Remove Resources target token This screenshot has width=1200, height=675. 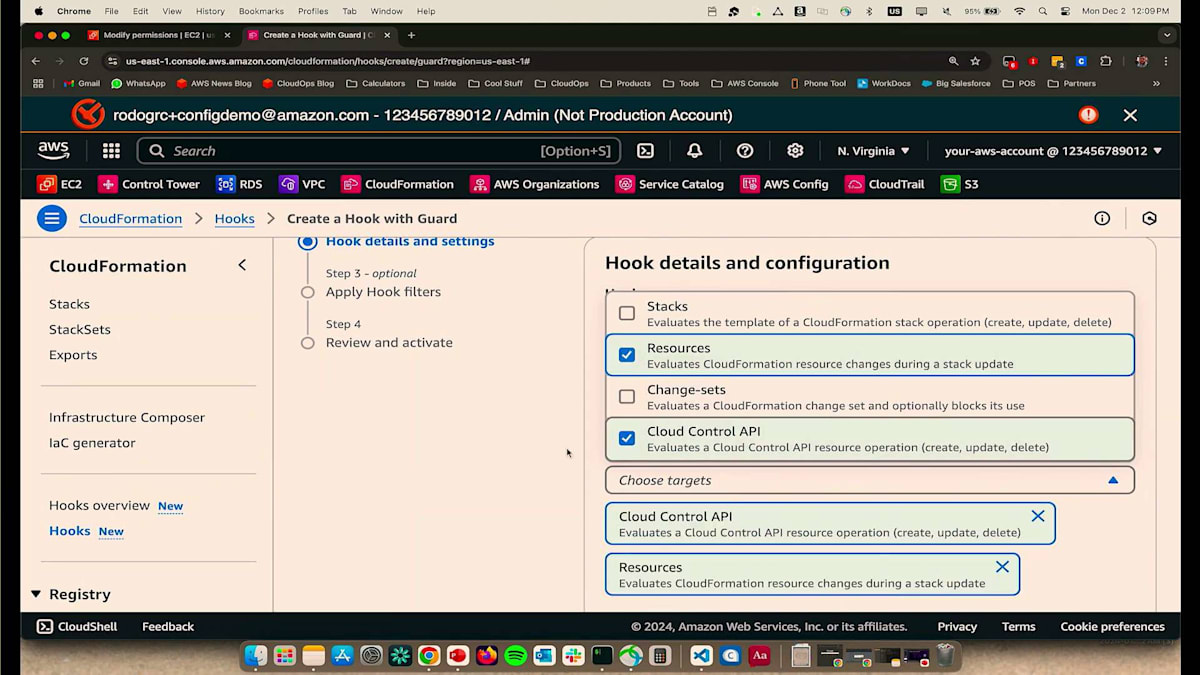pyautogui.click(x=1002, y=567)
